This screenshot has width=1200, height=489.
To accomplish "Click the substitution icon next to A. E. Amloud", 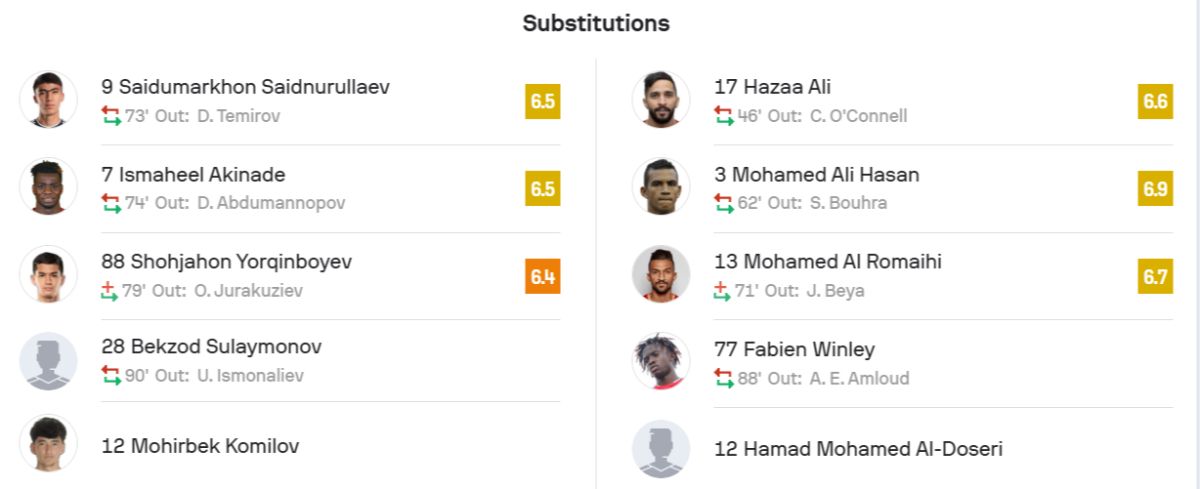I will [724, 378].
